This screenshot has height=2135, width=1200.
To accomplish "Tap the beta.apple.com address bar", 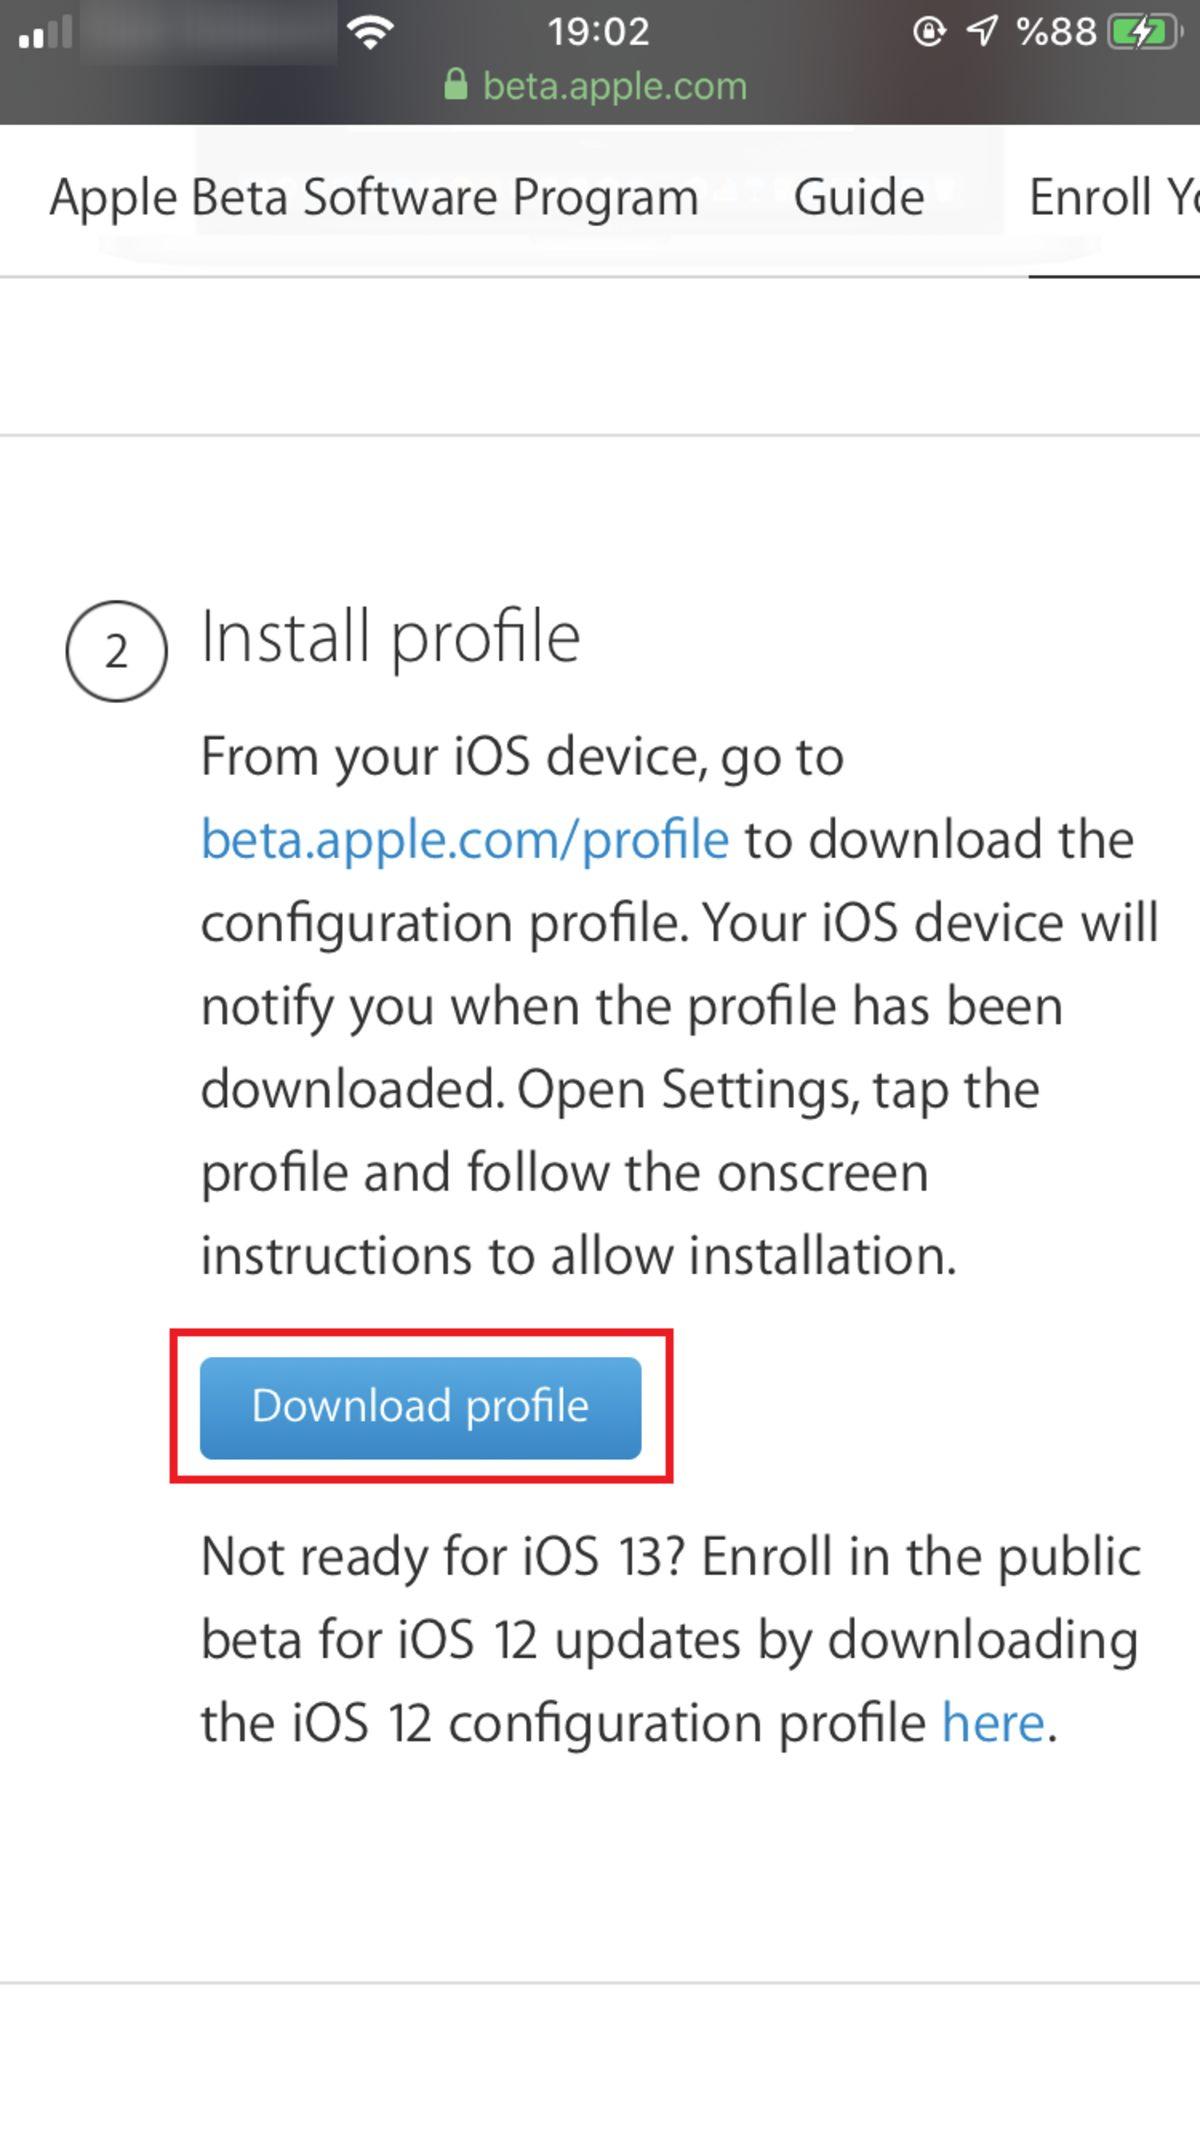I will [613, 85].
